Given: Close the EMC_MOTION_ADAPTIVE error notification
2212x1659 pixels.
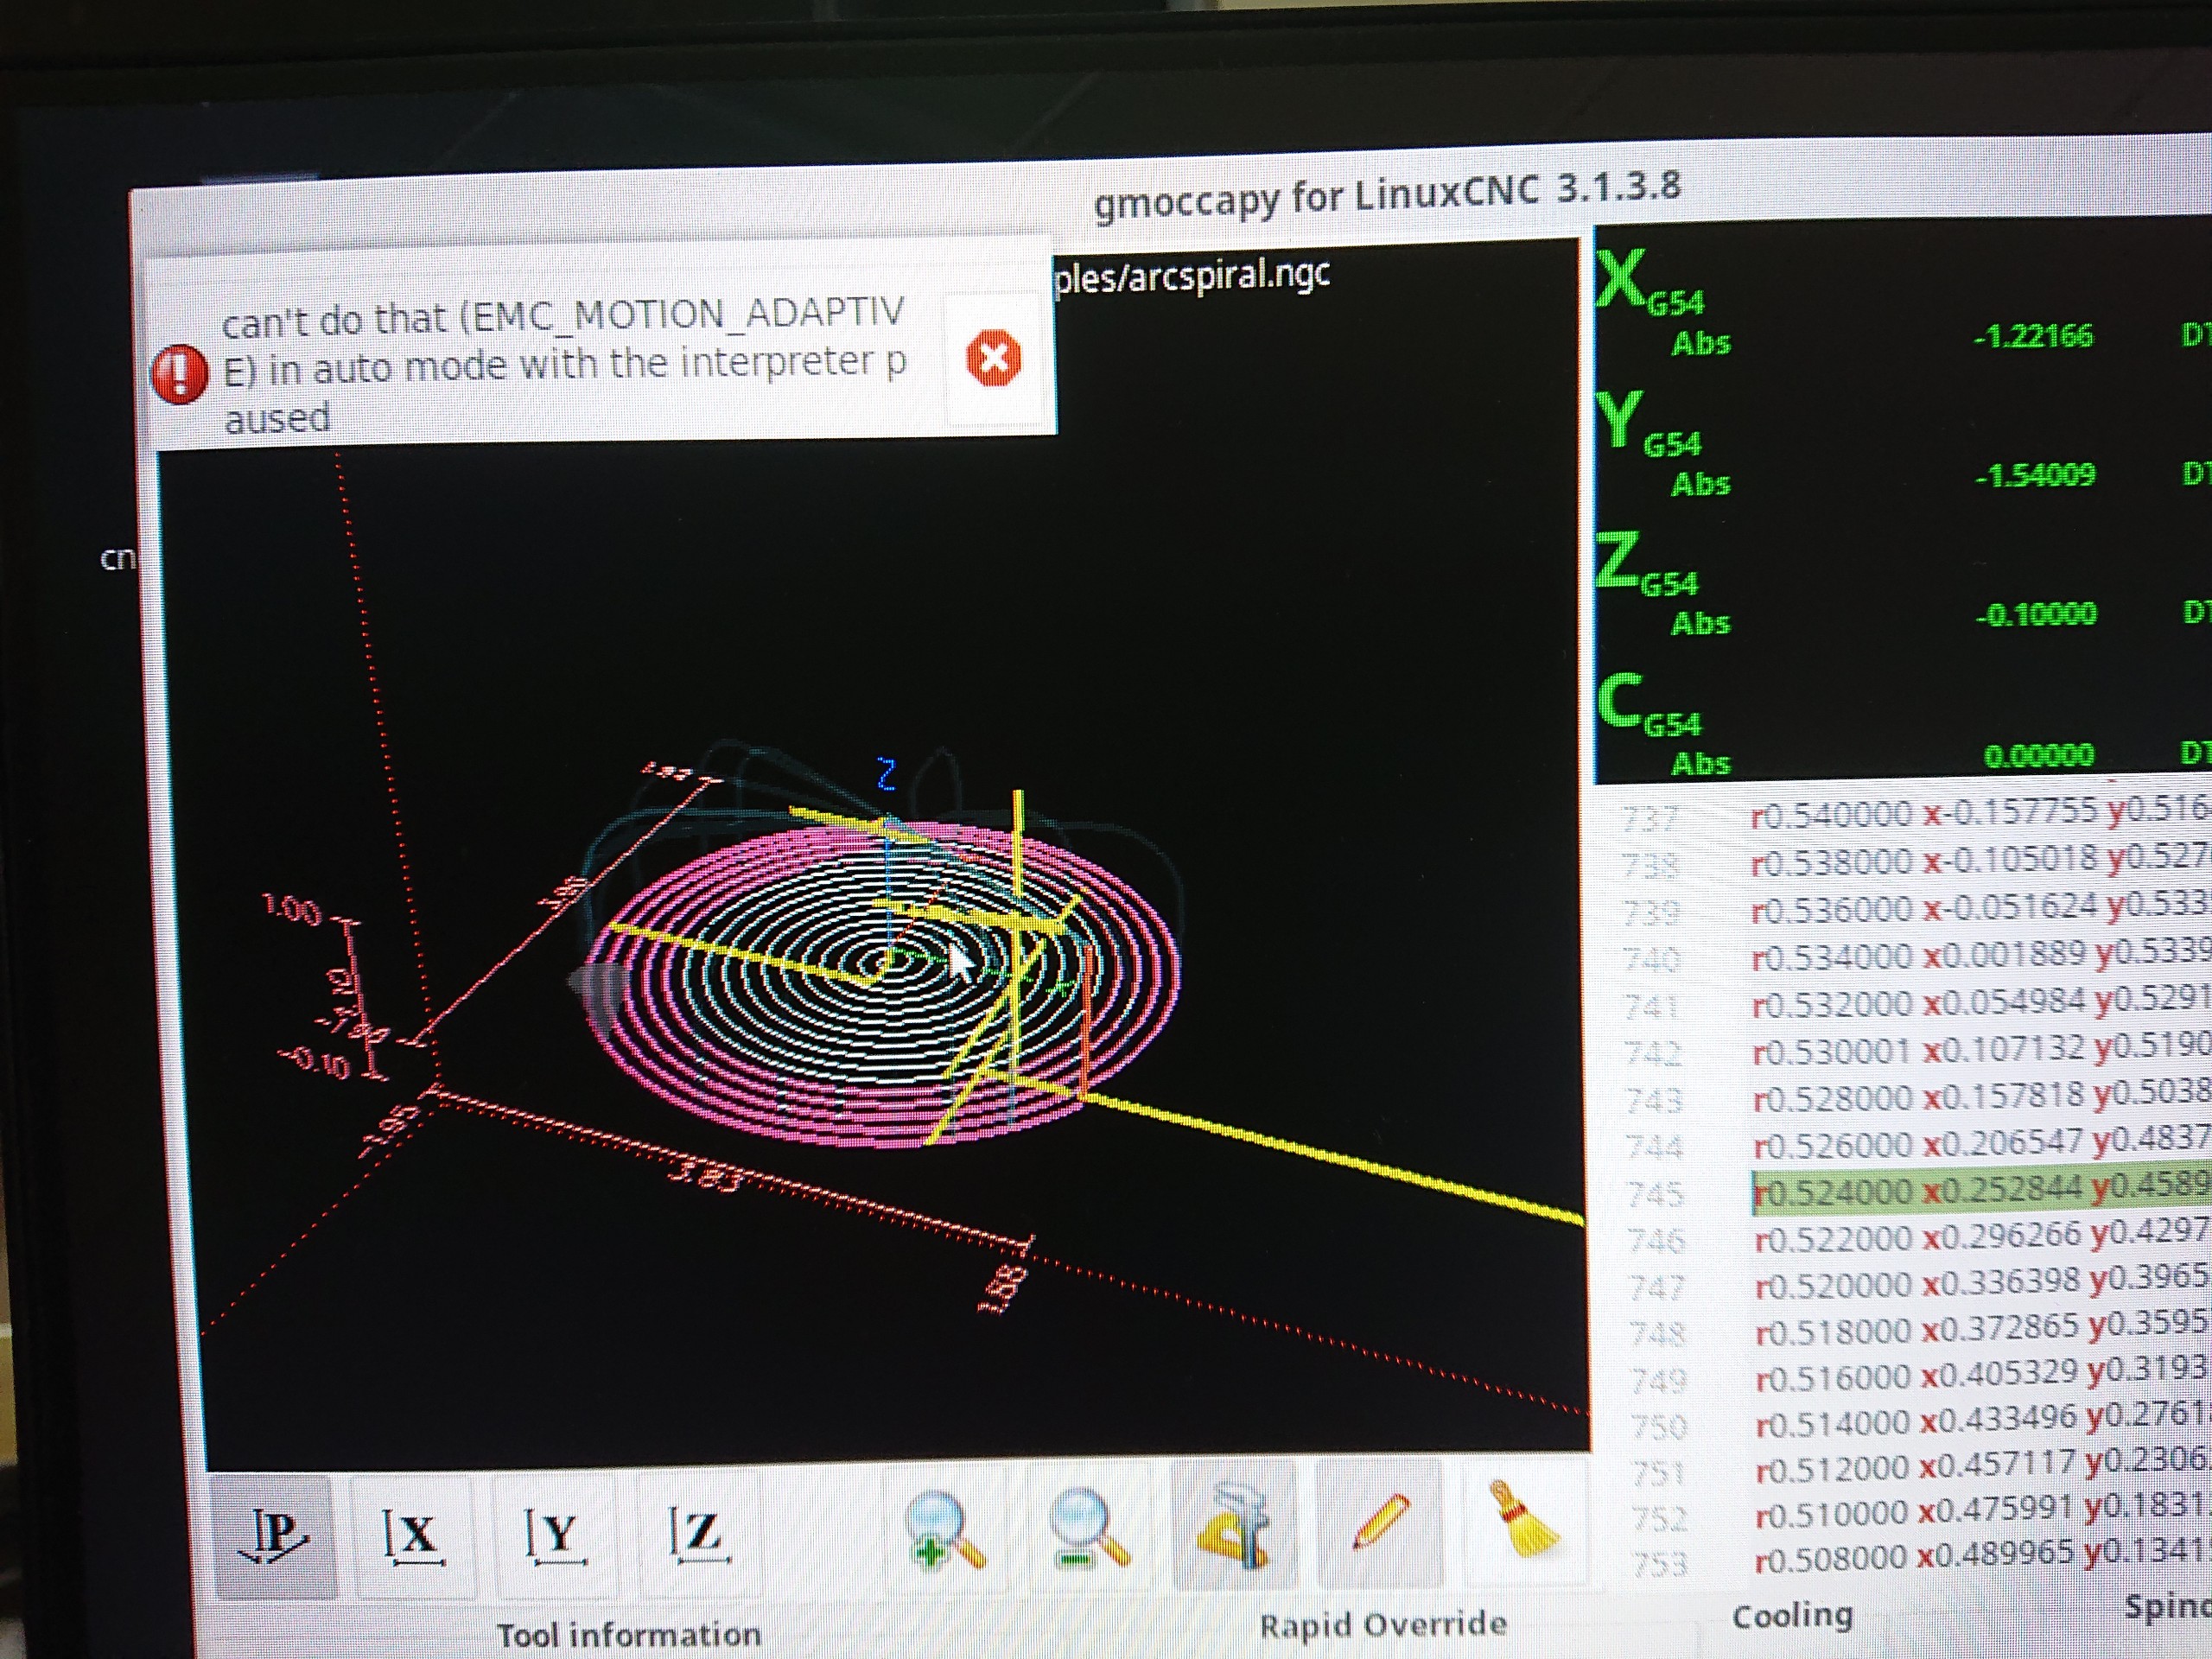Looking at the screenshot, I should (994, 357).
